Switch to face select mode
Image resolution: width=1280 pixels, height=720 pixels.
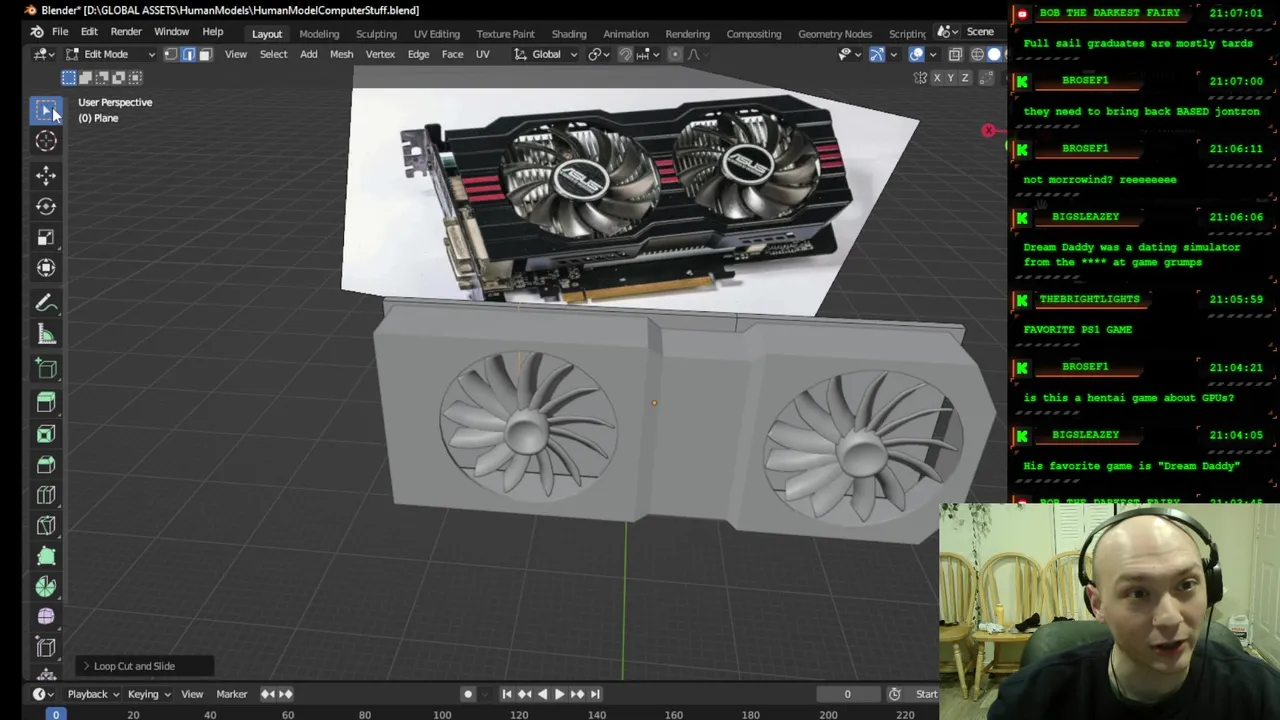click(205, 54)
